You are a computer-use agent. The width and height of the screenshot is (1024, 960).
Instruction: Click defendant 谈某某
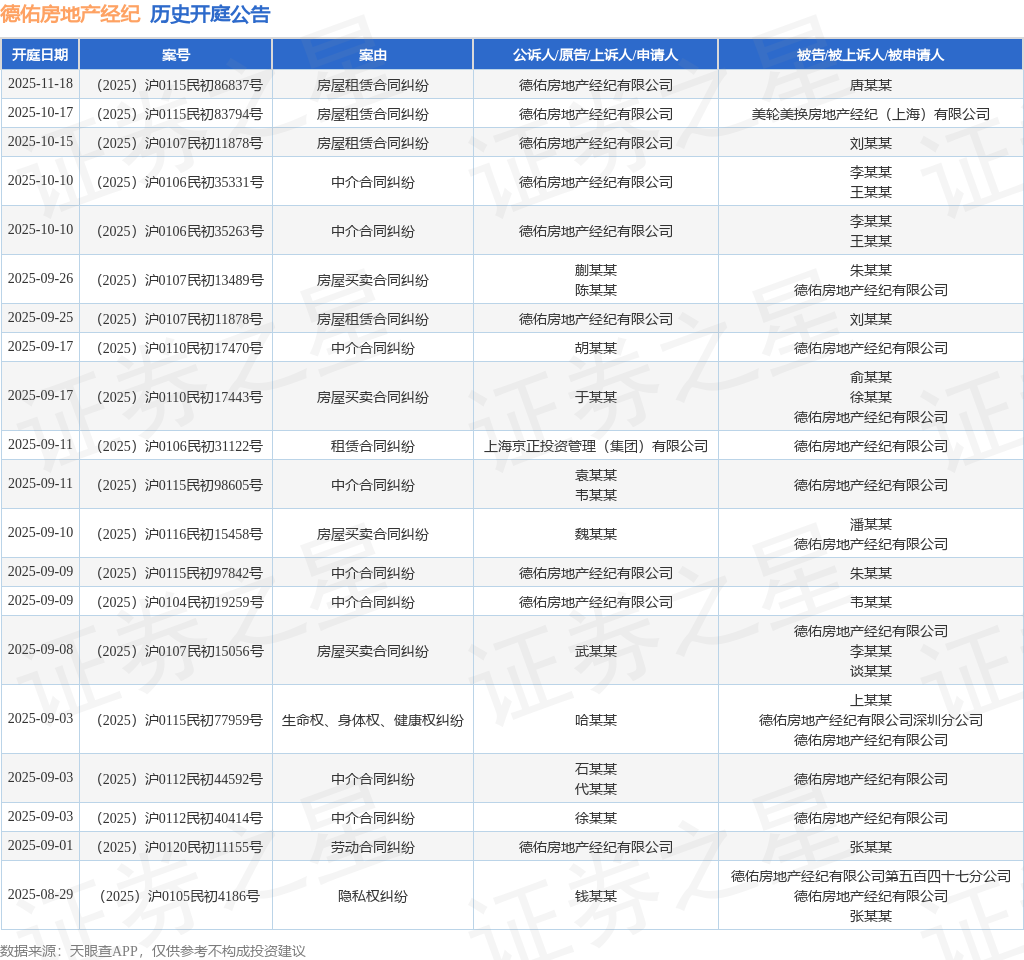[x=871, y=671]
